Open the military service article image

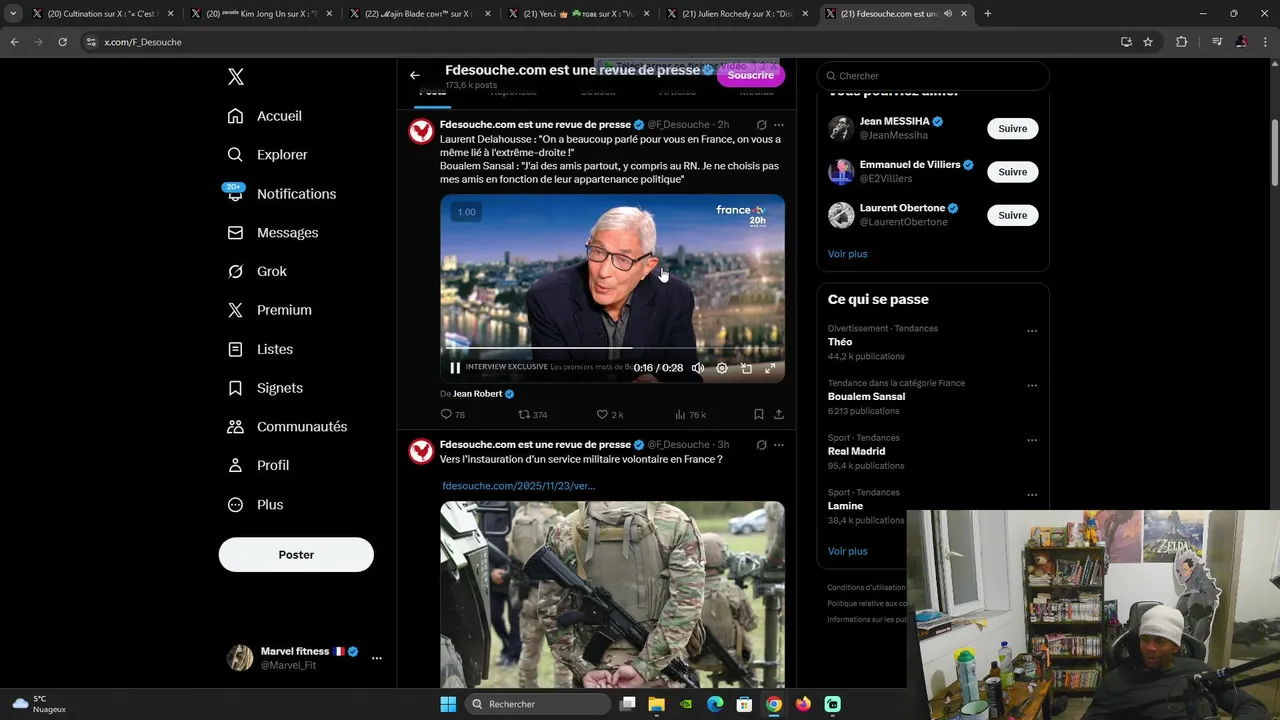[x=612, y=595]
